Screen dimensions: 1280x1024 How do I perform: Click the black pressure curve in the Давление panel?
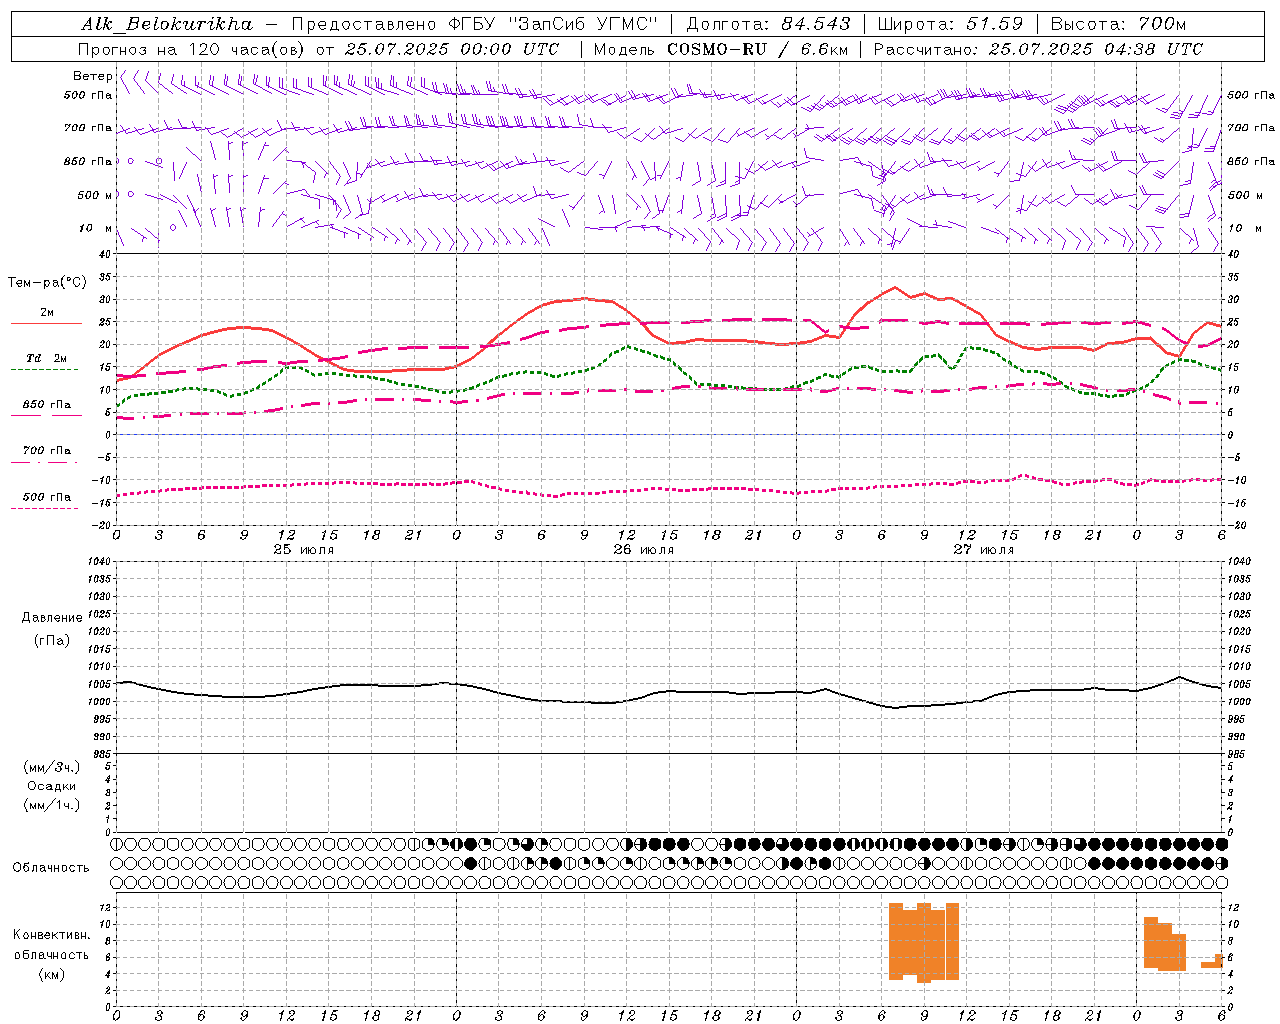pyautogui.click(x=668, y=692)
